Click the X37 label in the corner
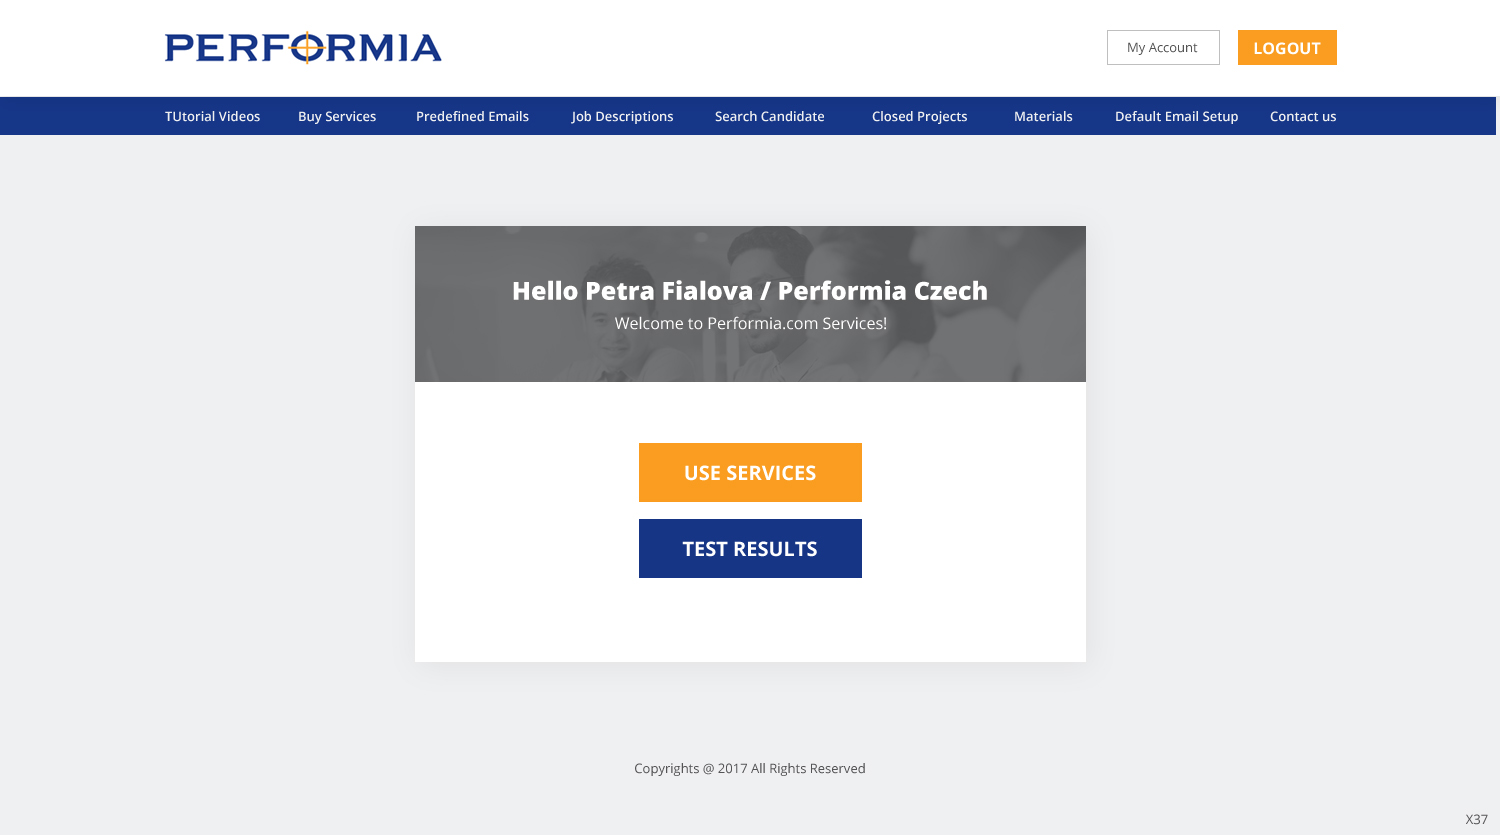Screen dimensions: 1500x835 (x=1476, y=819)
